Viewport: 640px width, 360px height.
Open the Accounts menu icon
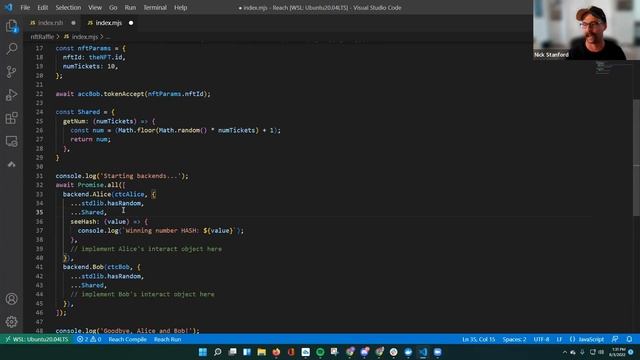click(11, 299)
